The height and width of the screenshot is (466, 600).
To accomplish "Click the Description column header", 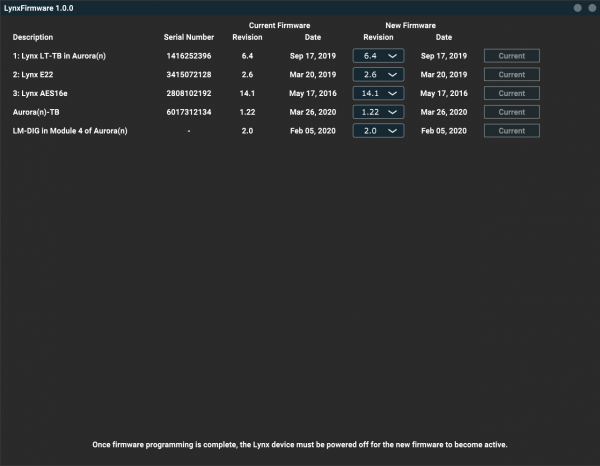I will pyautogui.click(x=33, y=37).
